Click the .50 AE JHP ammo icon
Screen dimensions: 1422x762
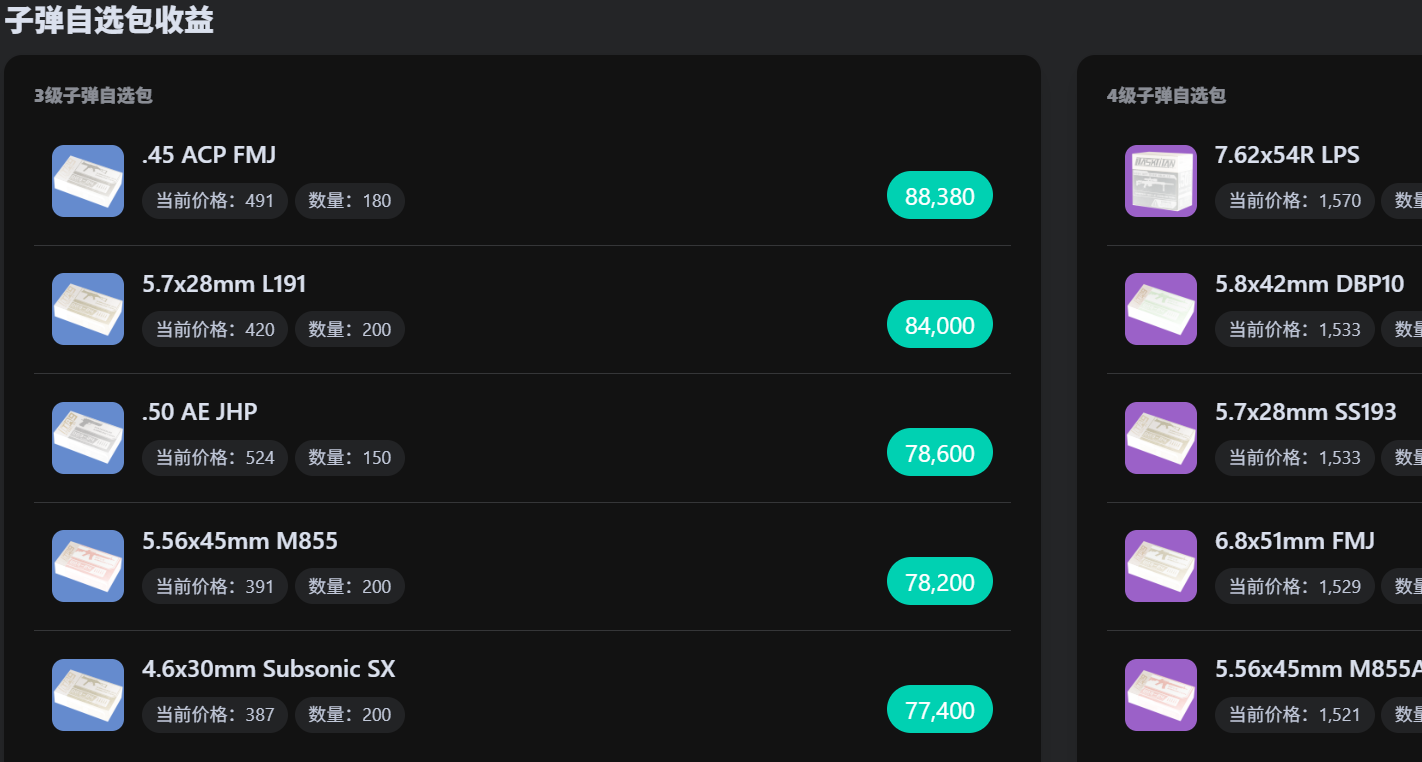88,438
